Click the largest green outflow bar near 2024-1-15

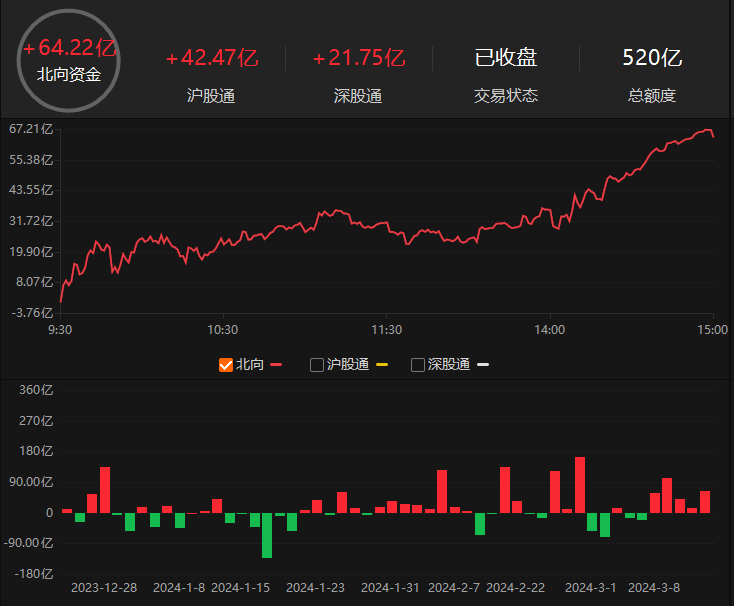pos(267,535)
